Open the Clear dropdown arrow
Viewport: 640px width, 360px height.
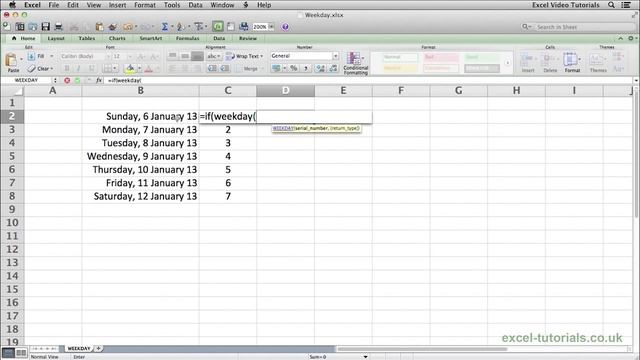pos(52,69)
